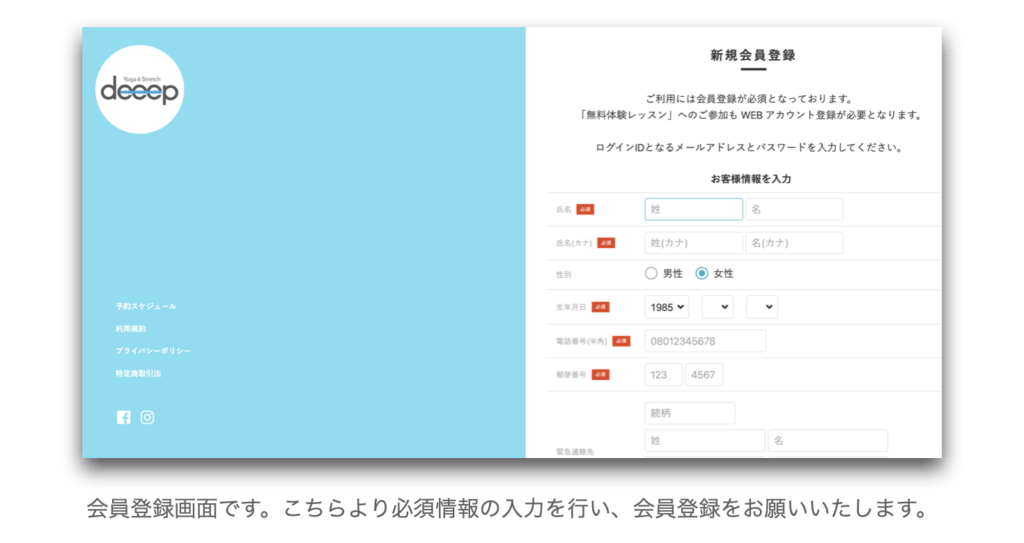Viewport: 1024px width, 543px height.
Task: Expand the birth year dropdown showing 1985
Action: point(667,307)
